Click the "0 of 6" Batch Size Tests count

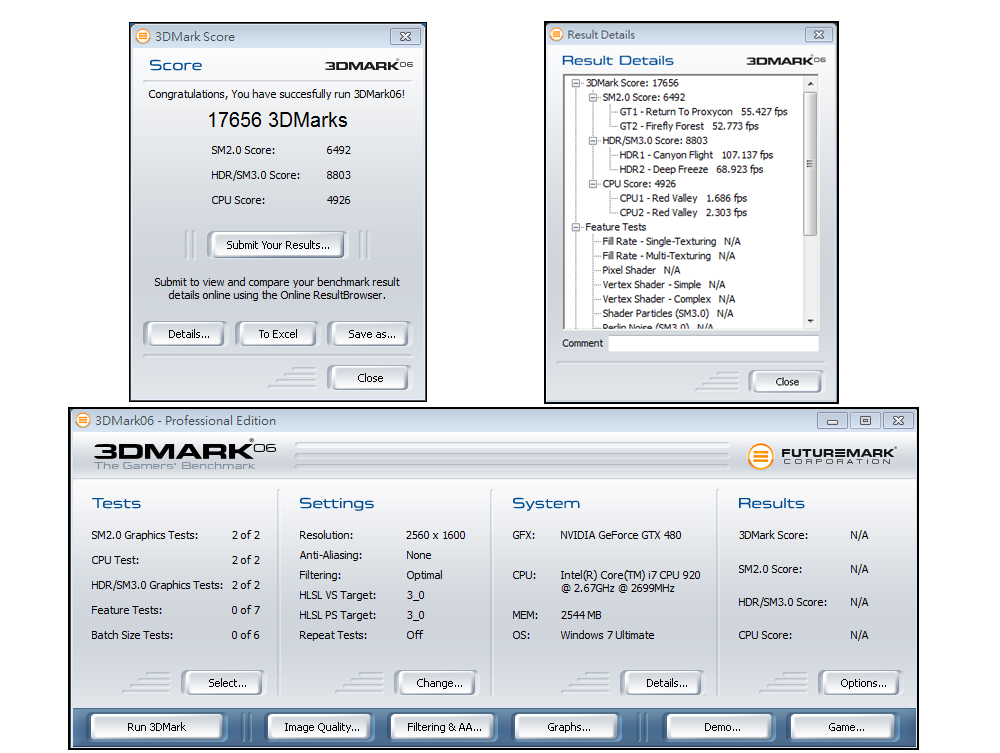[246, 636]
